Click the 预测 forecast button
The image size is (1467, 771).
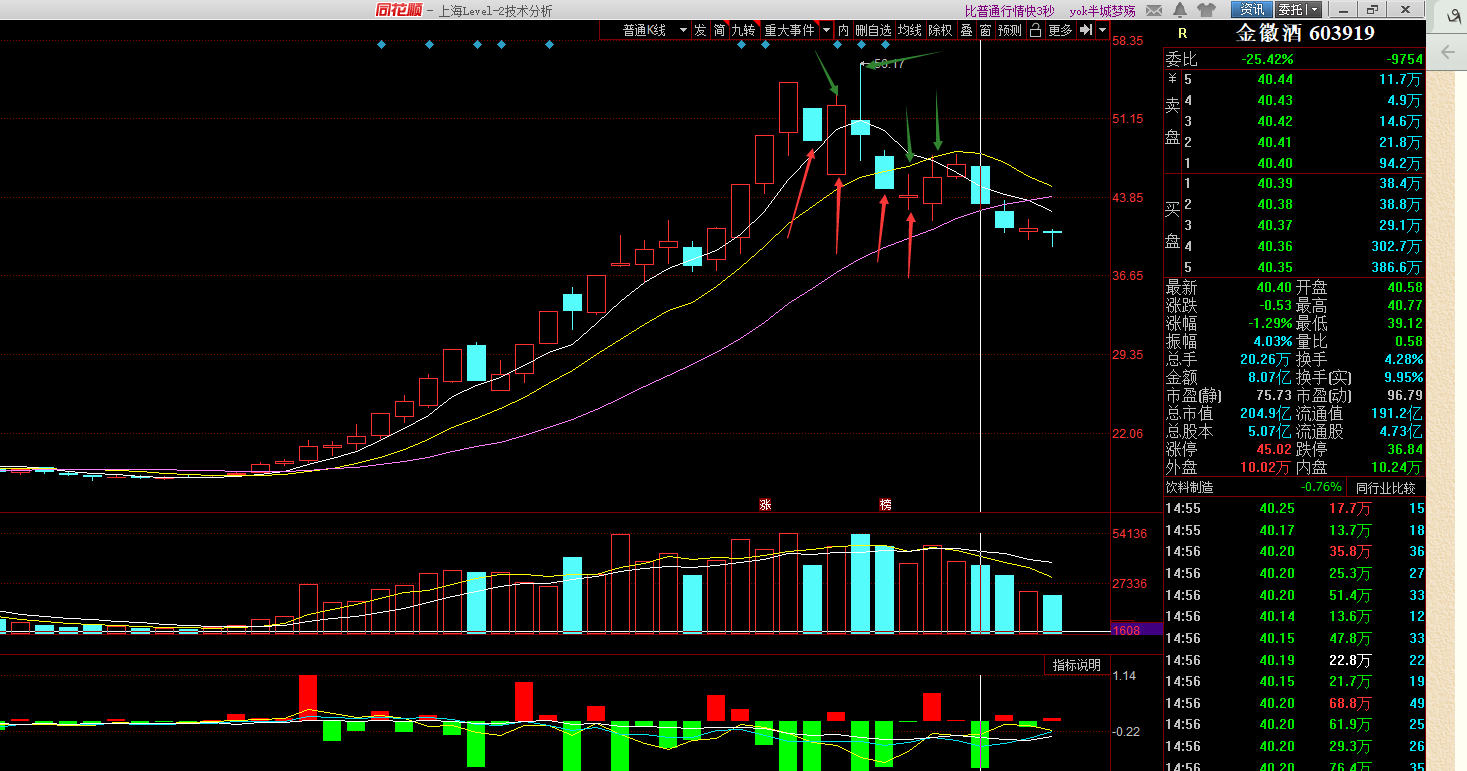pyautogui.click(x=1010, y=30)
